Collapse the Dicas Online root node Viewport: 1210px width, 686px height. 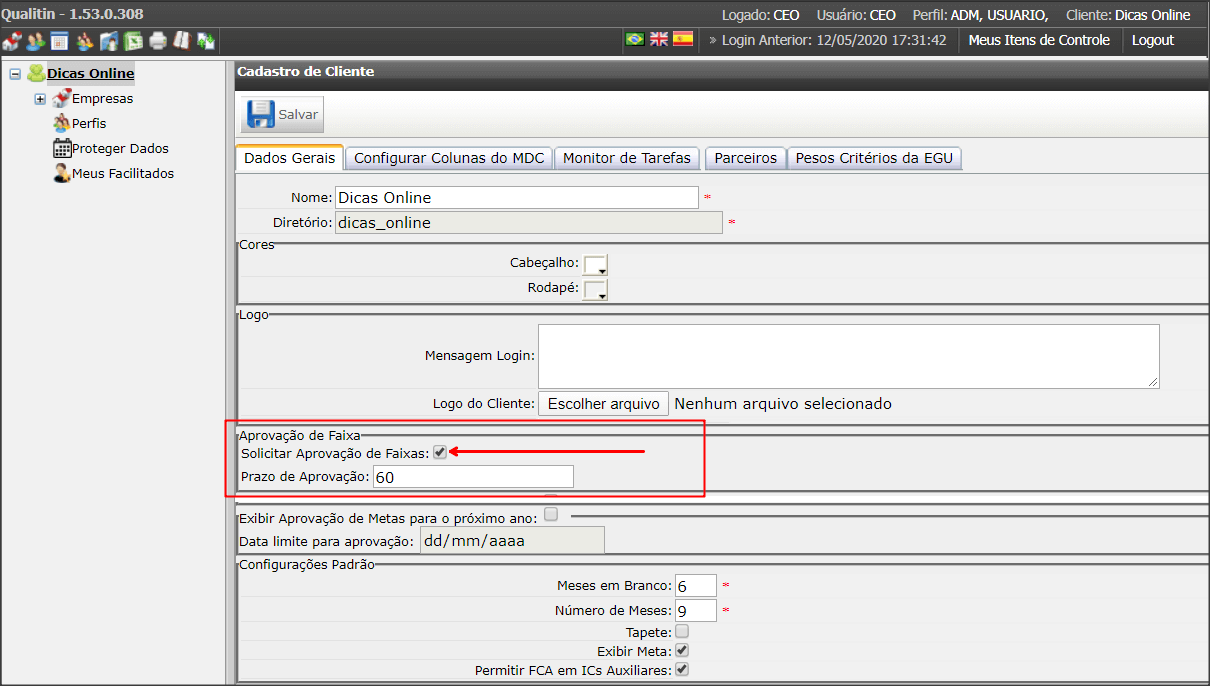point(15,74)
